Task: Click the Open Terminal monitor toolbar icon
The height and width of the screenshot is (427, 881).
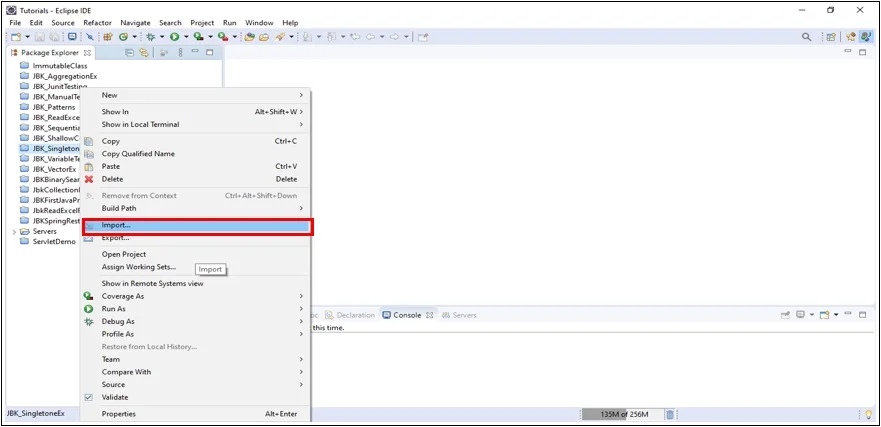Action: (72, 37)
